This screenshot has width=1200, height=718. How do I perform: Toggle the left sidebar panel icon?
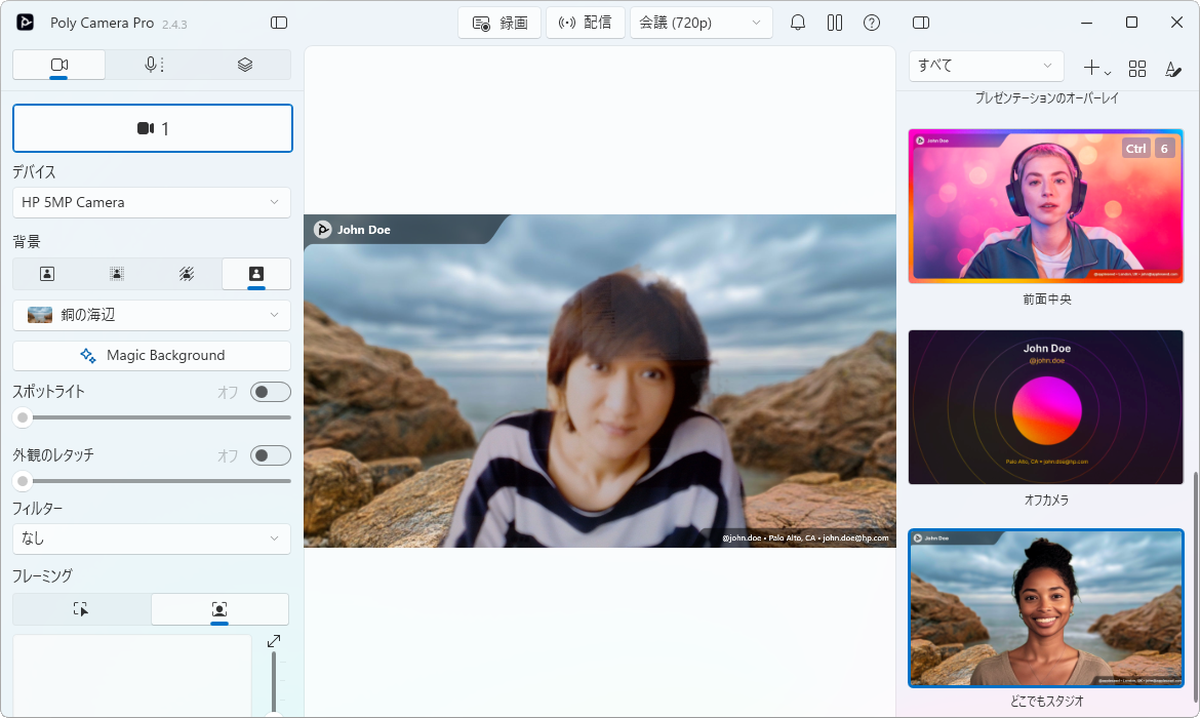pyautogui.click(x=279, y=23)
